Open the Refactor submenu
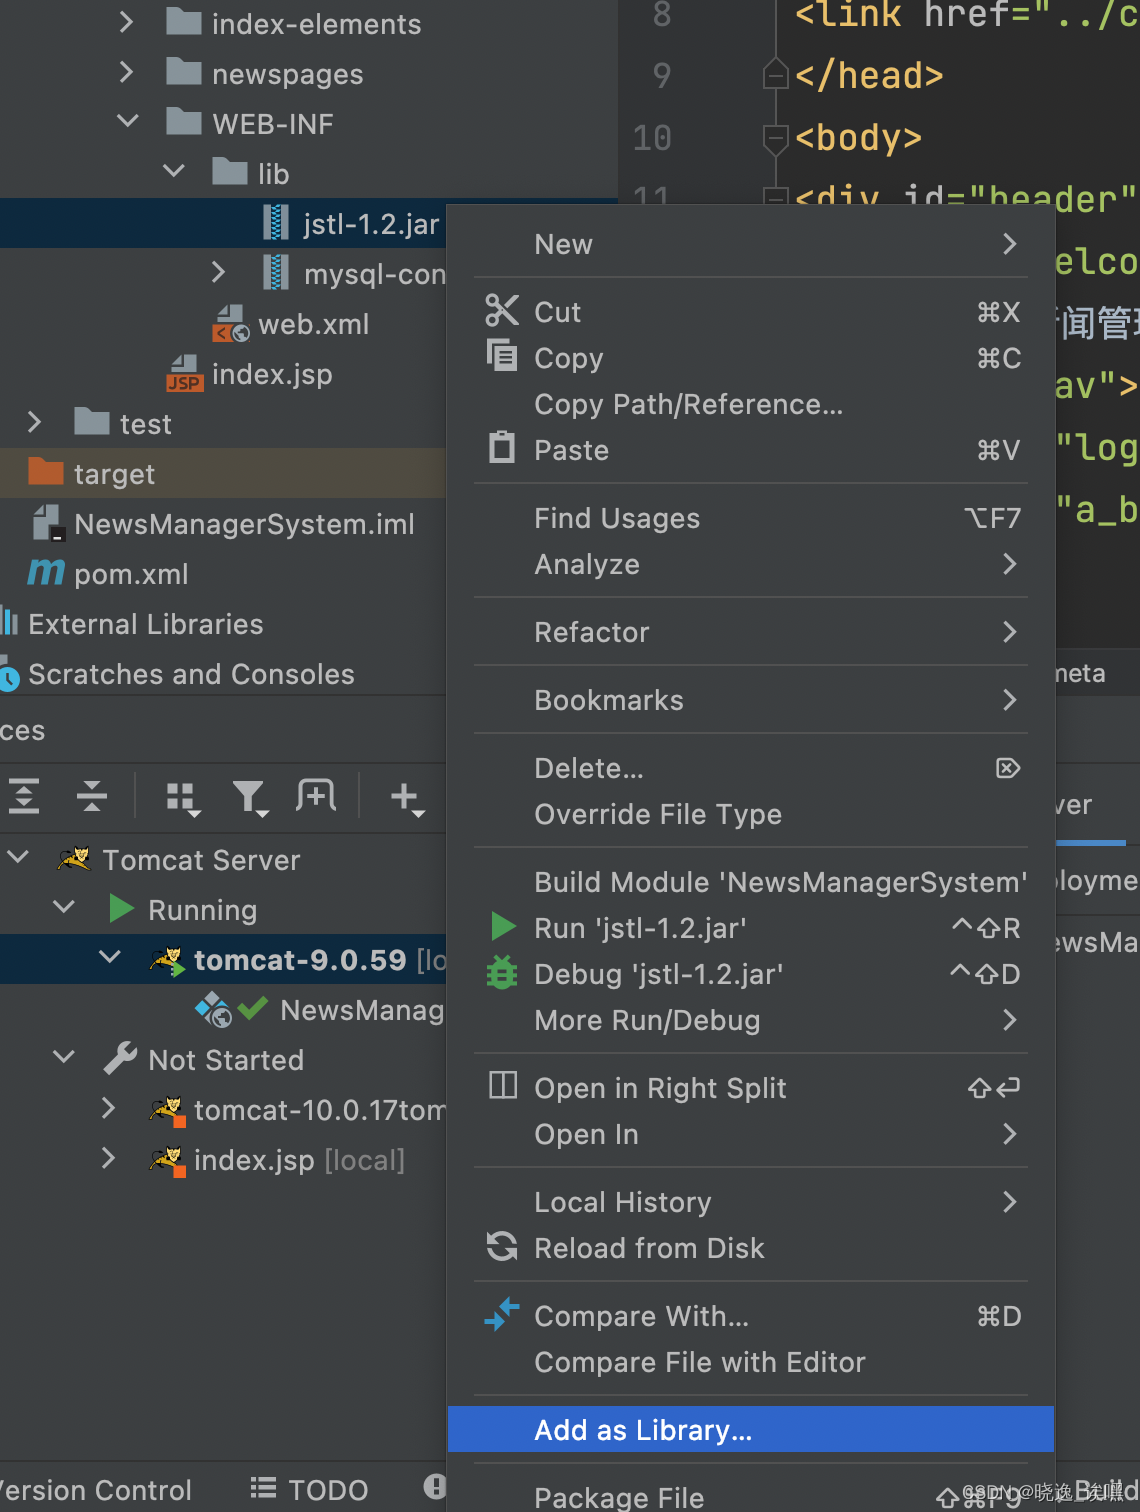The image size is (1140, 1512). [750, 632]
